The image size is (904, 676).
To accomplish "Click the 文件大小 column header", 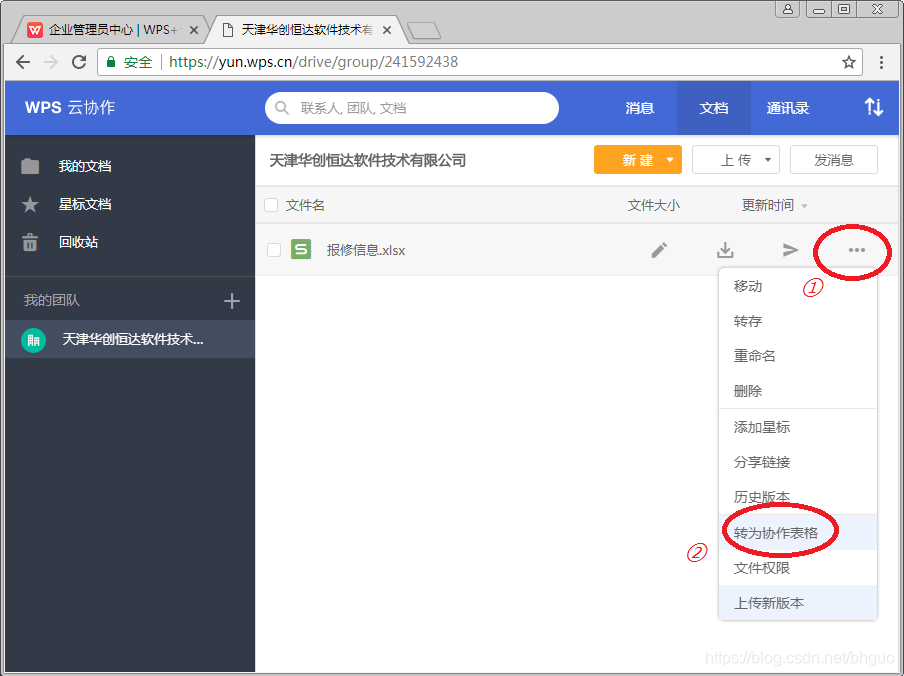I will (x=654, y=205).
